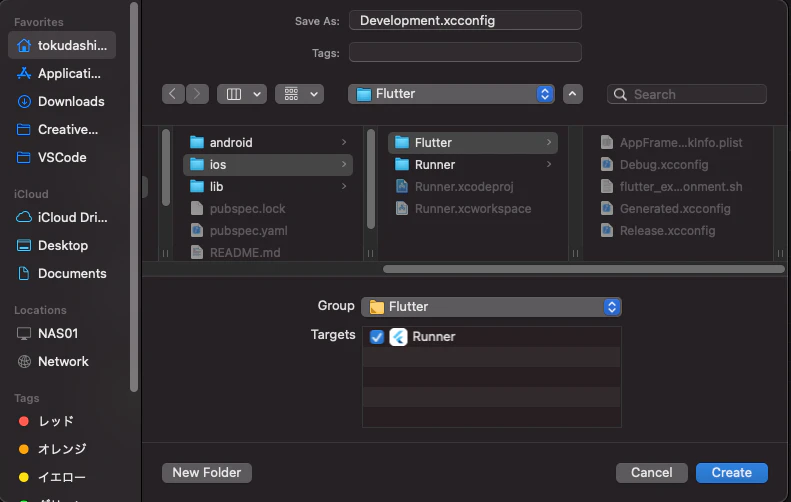
Task: Select the NAS01 location
Action: (x=62, y=333)
